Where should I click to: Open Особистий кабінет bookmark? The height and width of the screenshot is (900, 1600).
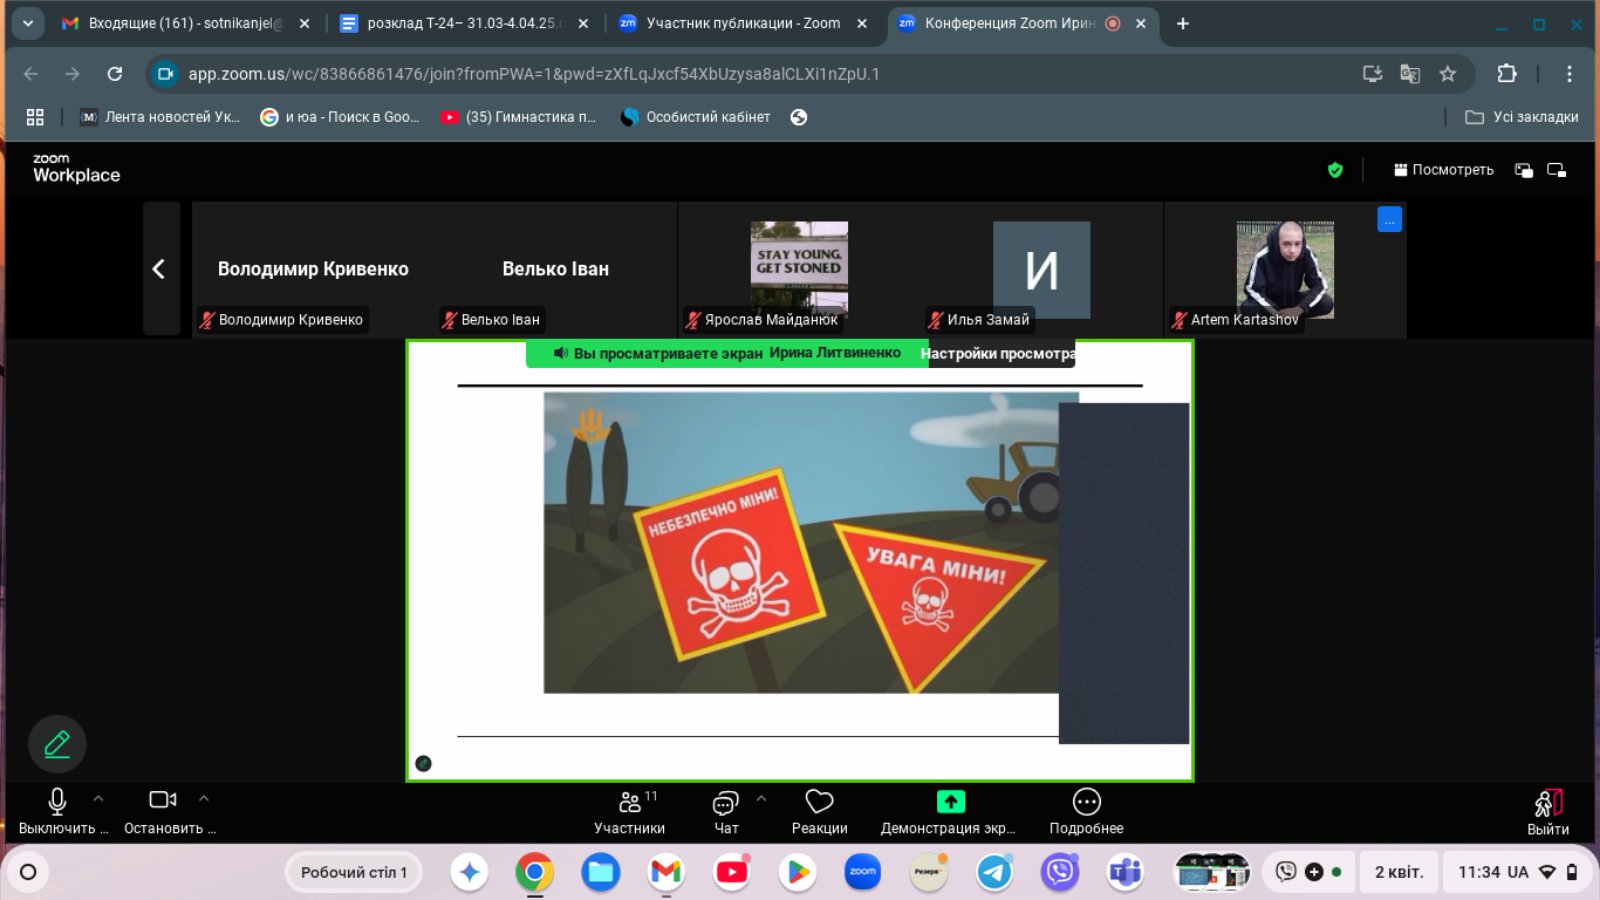pyautogui.click(x=696, y=117)
